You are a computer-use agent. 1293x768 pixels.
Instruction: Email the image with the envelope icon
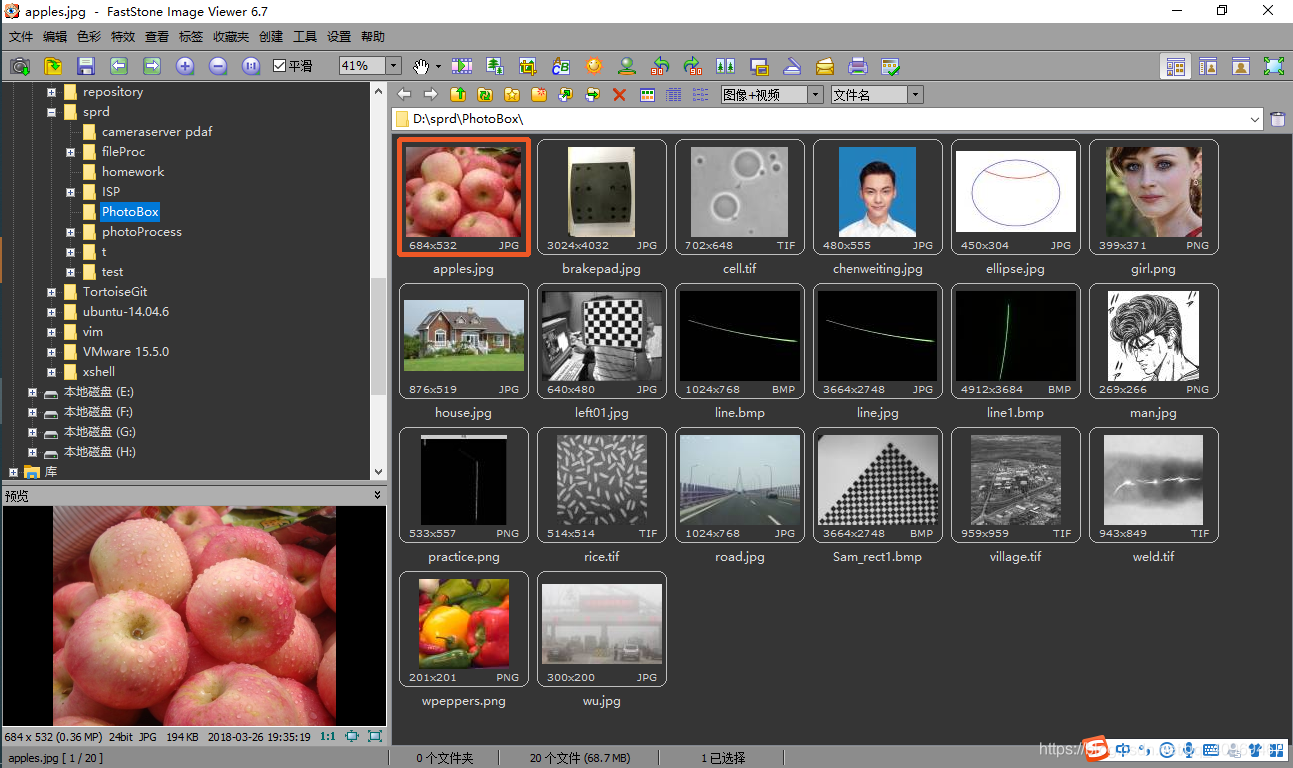pyautogui.click(x=825, y=66)
